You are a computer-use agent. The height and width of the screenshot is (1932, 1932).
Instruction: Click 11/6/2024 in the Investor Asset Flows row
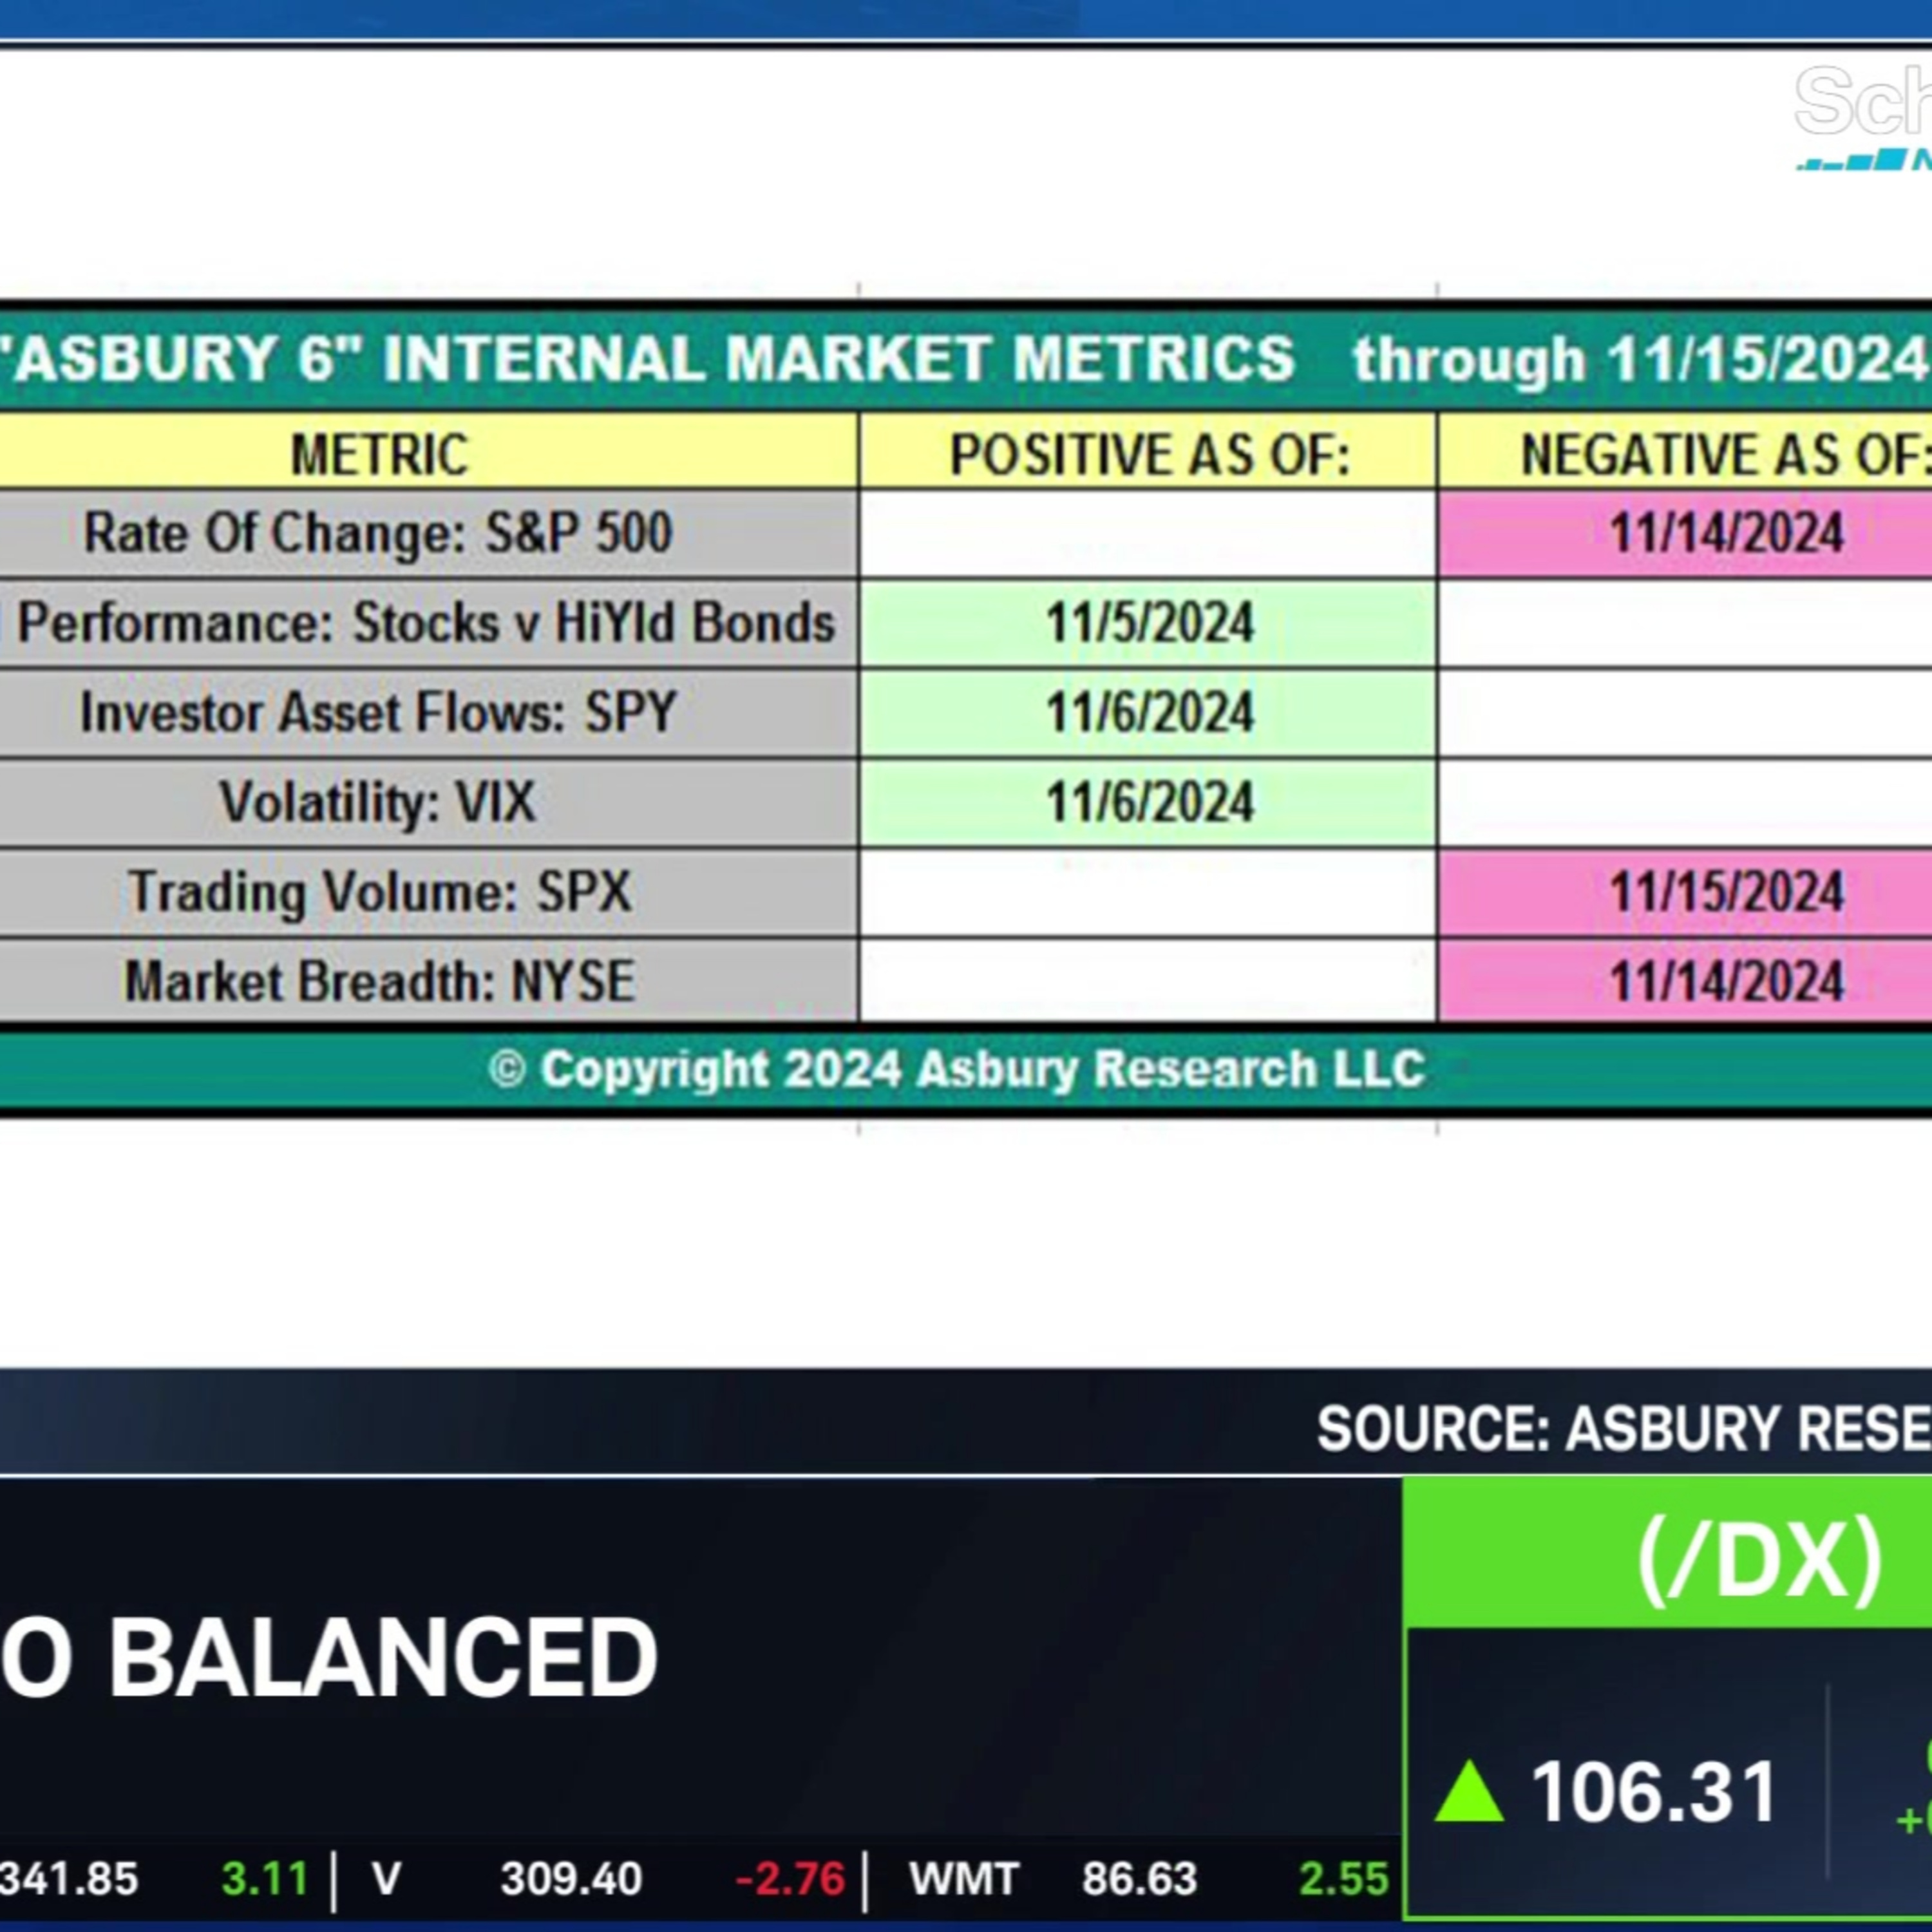pos(1149,712)
